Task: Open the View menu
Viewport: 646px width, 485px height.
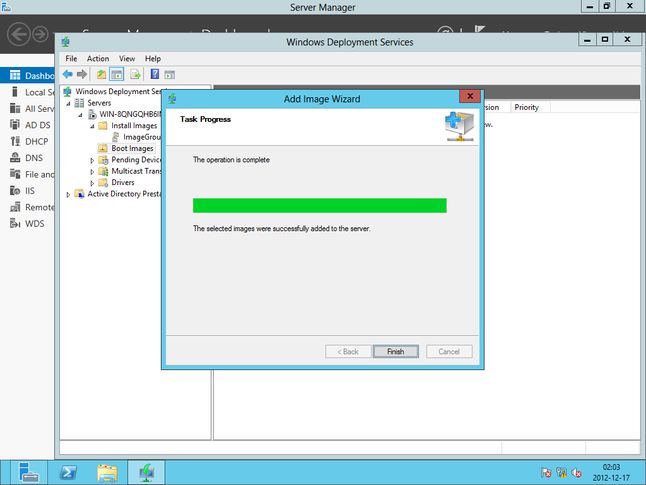Action: [127, 59]
